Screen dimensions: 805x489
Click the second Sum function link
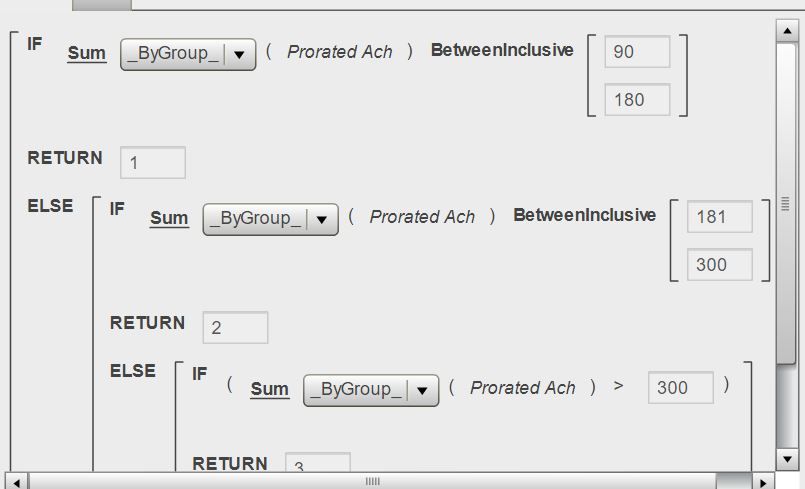169,218
